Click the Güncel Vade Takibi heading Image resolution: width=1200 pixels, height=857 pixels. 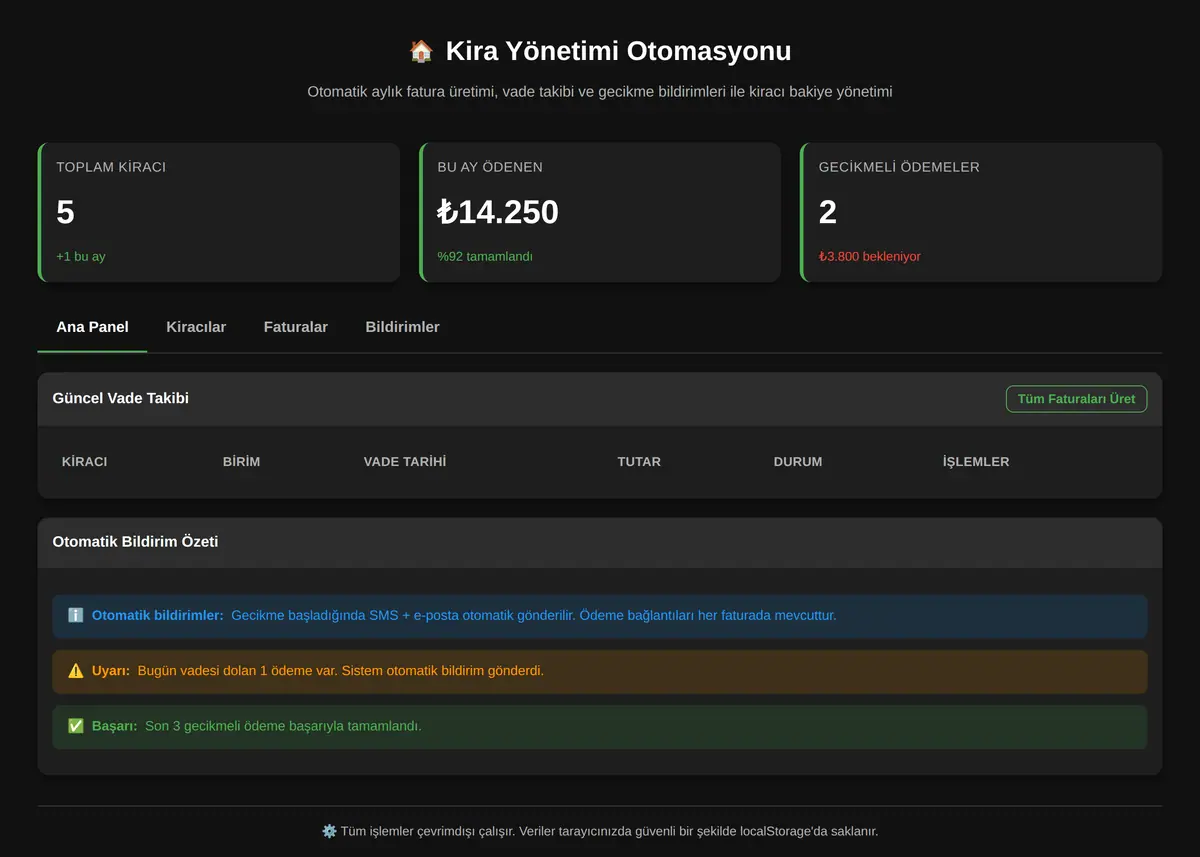[121, 398]
